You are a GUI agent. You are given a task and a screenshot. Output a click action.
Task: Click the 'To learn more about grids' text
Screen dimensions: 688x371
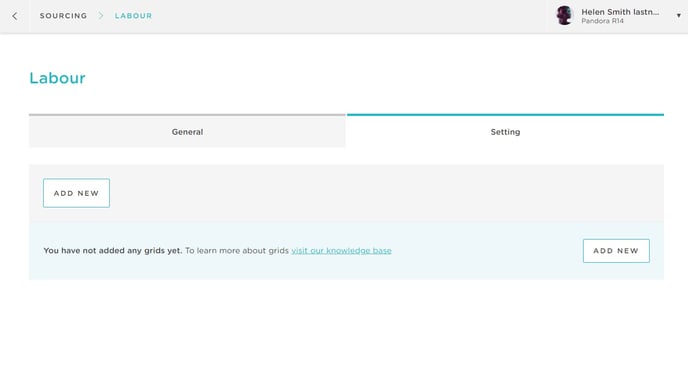pyautogui.click(x=237, y=251)
